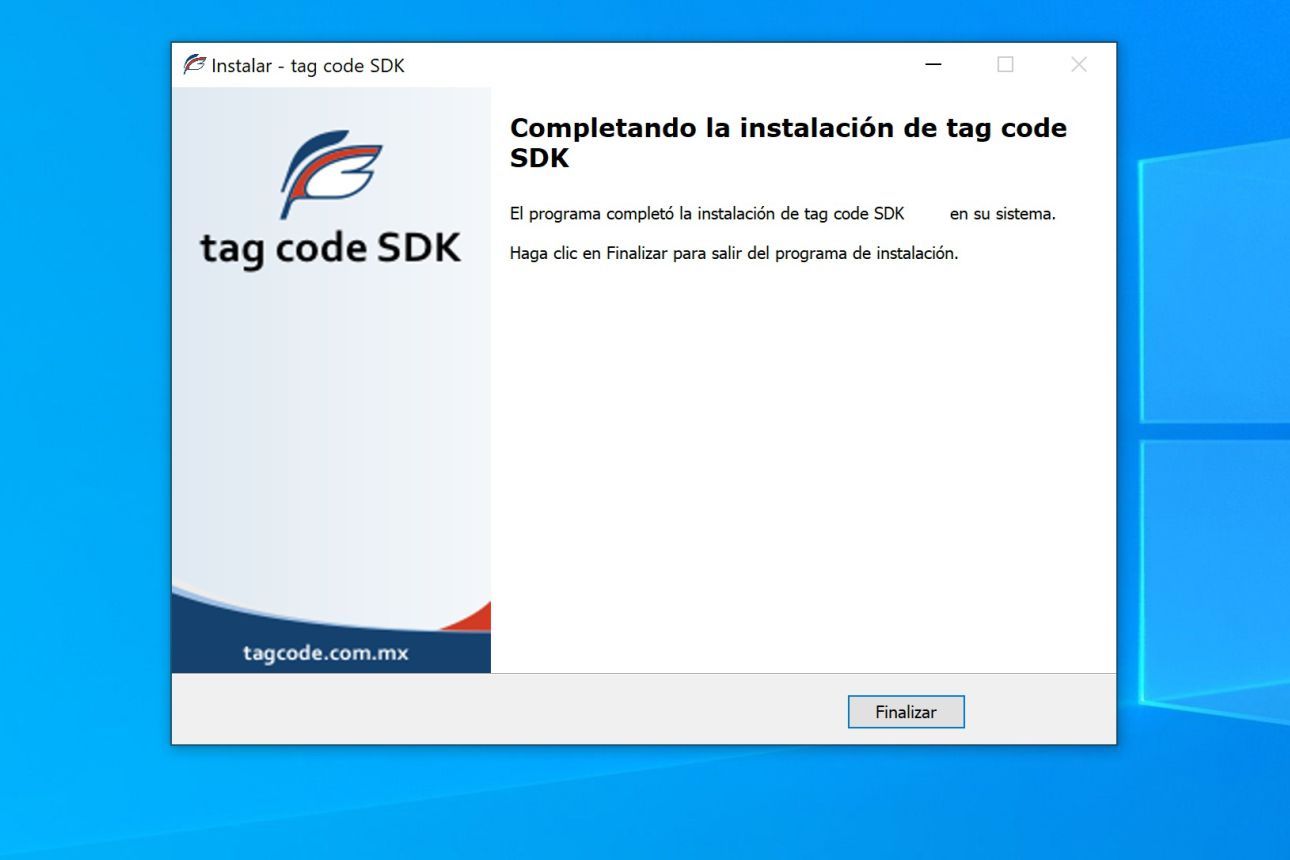The width and height of the screenshot is (1290, 860).
Task: Close the installer window
Action: point(1078,65)
